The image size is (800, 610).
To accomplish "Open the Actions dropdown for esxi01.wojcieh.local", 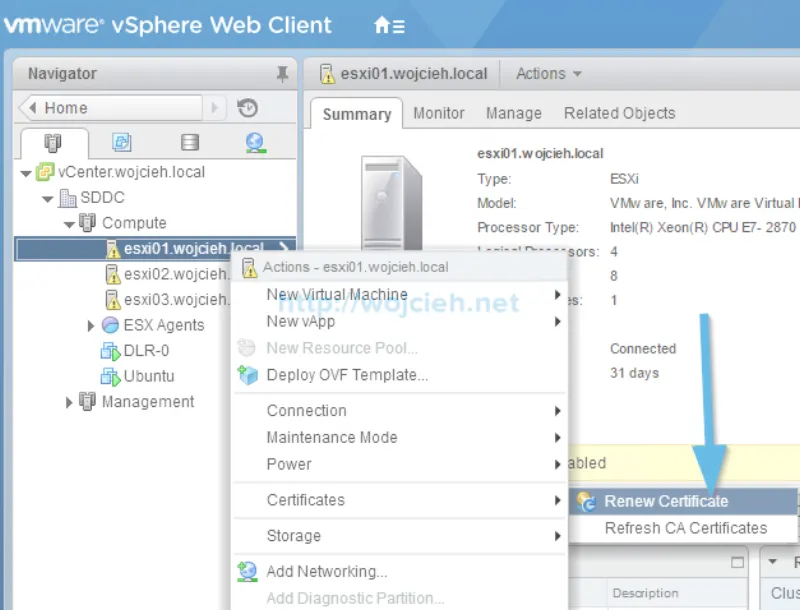I will tap(547, 73).
